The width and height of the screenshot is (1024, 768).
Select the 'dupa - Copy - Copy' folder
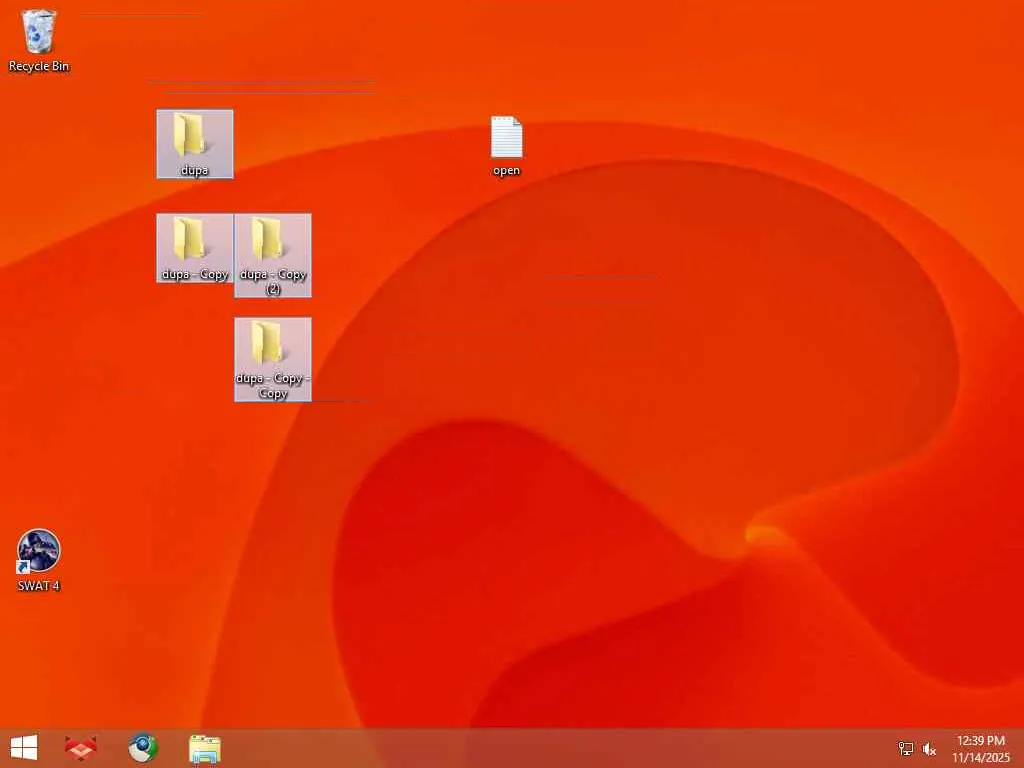tap(273, 359)
